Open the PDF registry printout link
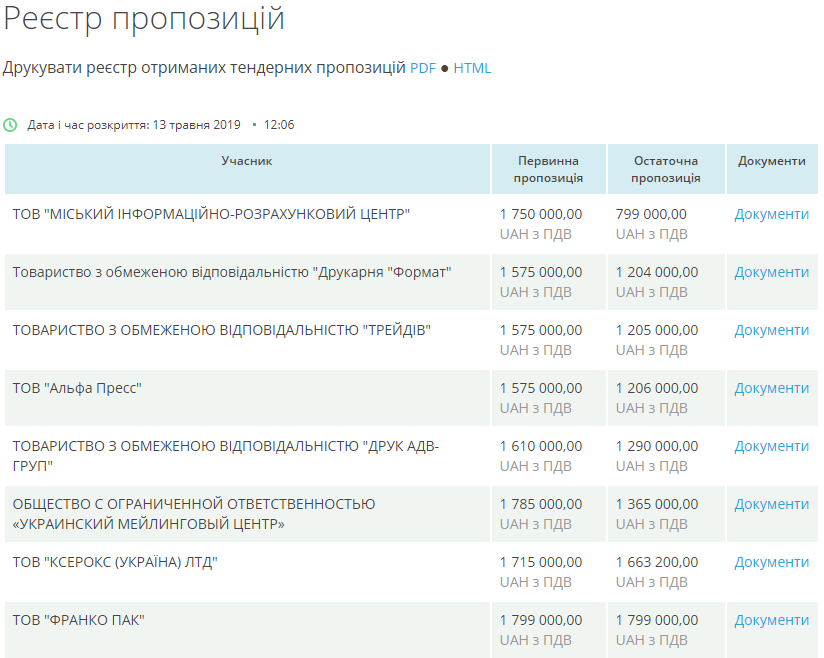 (423, 68)
